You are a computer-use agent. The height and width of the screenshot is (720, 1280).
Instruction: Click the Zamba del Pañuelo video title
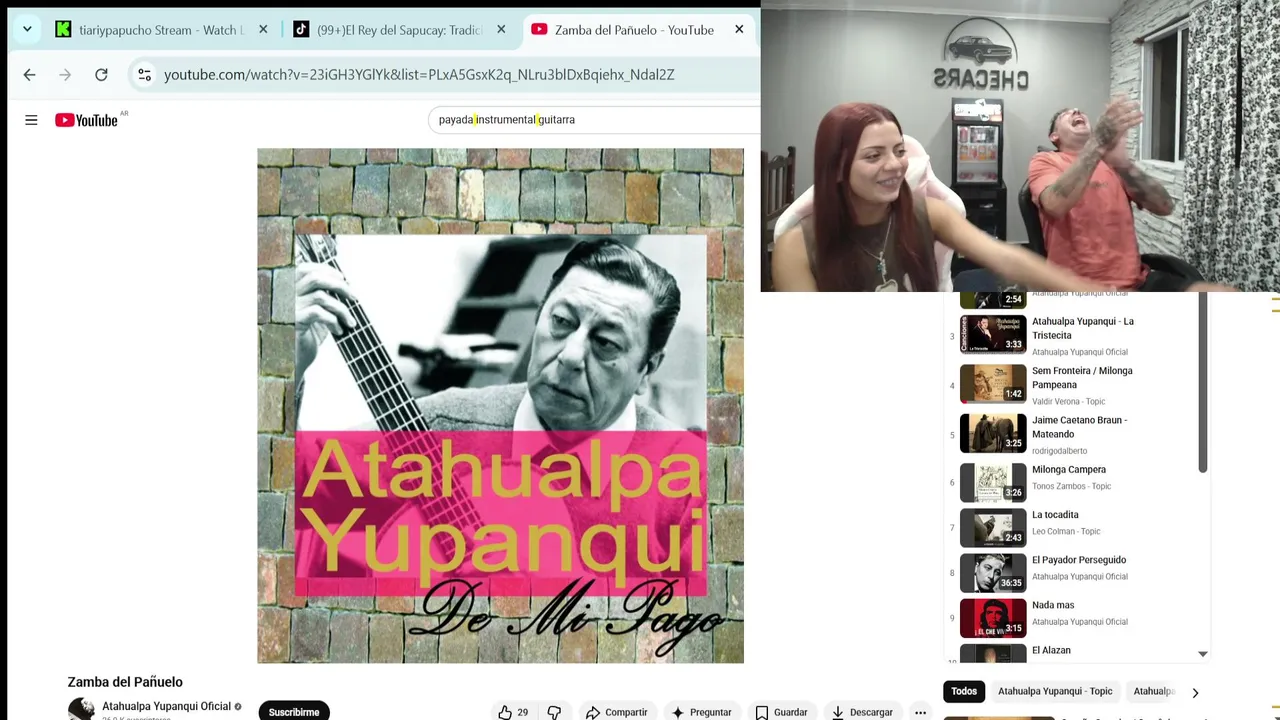[125, 682]
